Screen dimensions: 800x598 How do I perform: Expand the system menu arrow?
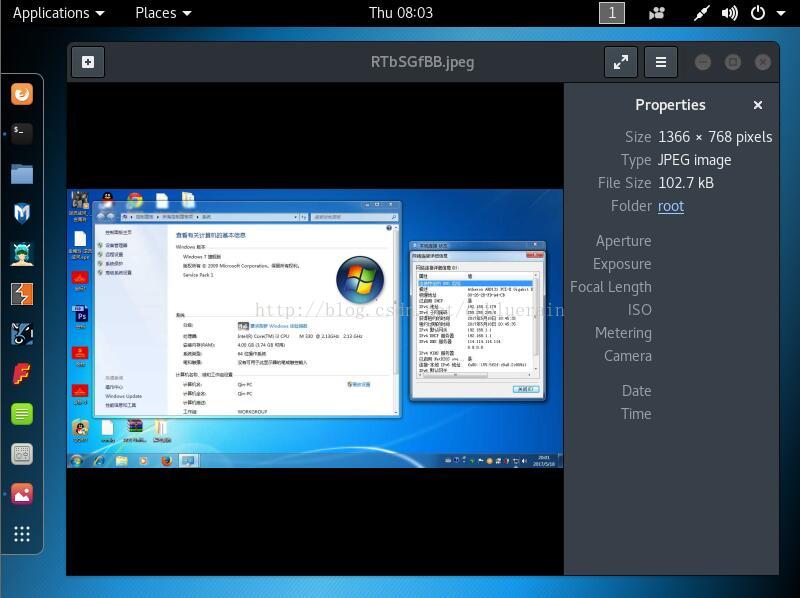click(x=781, y=13)
